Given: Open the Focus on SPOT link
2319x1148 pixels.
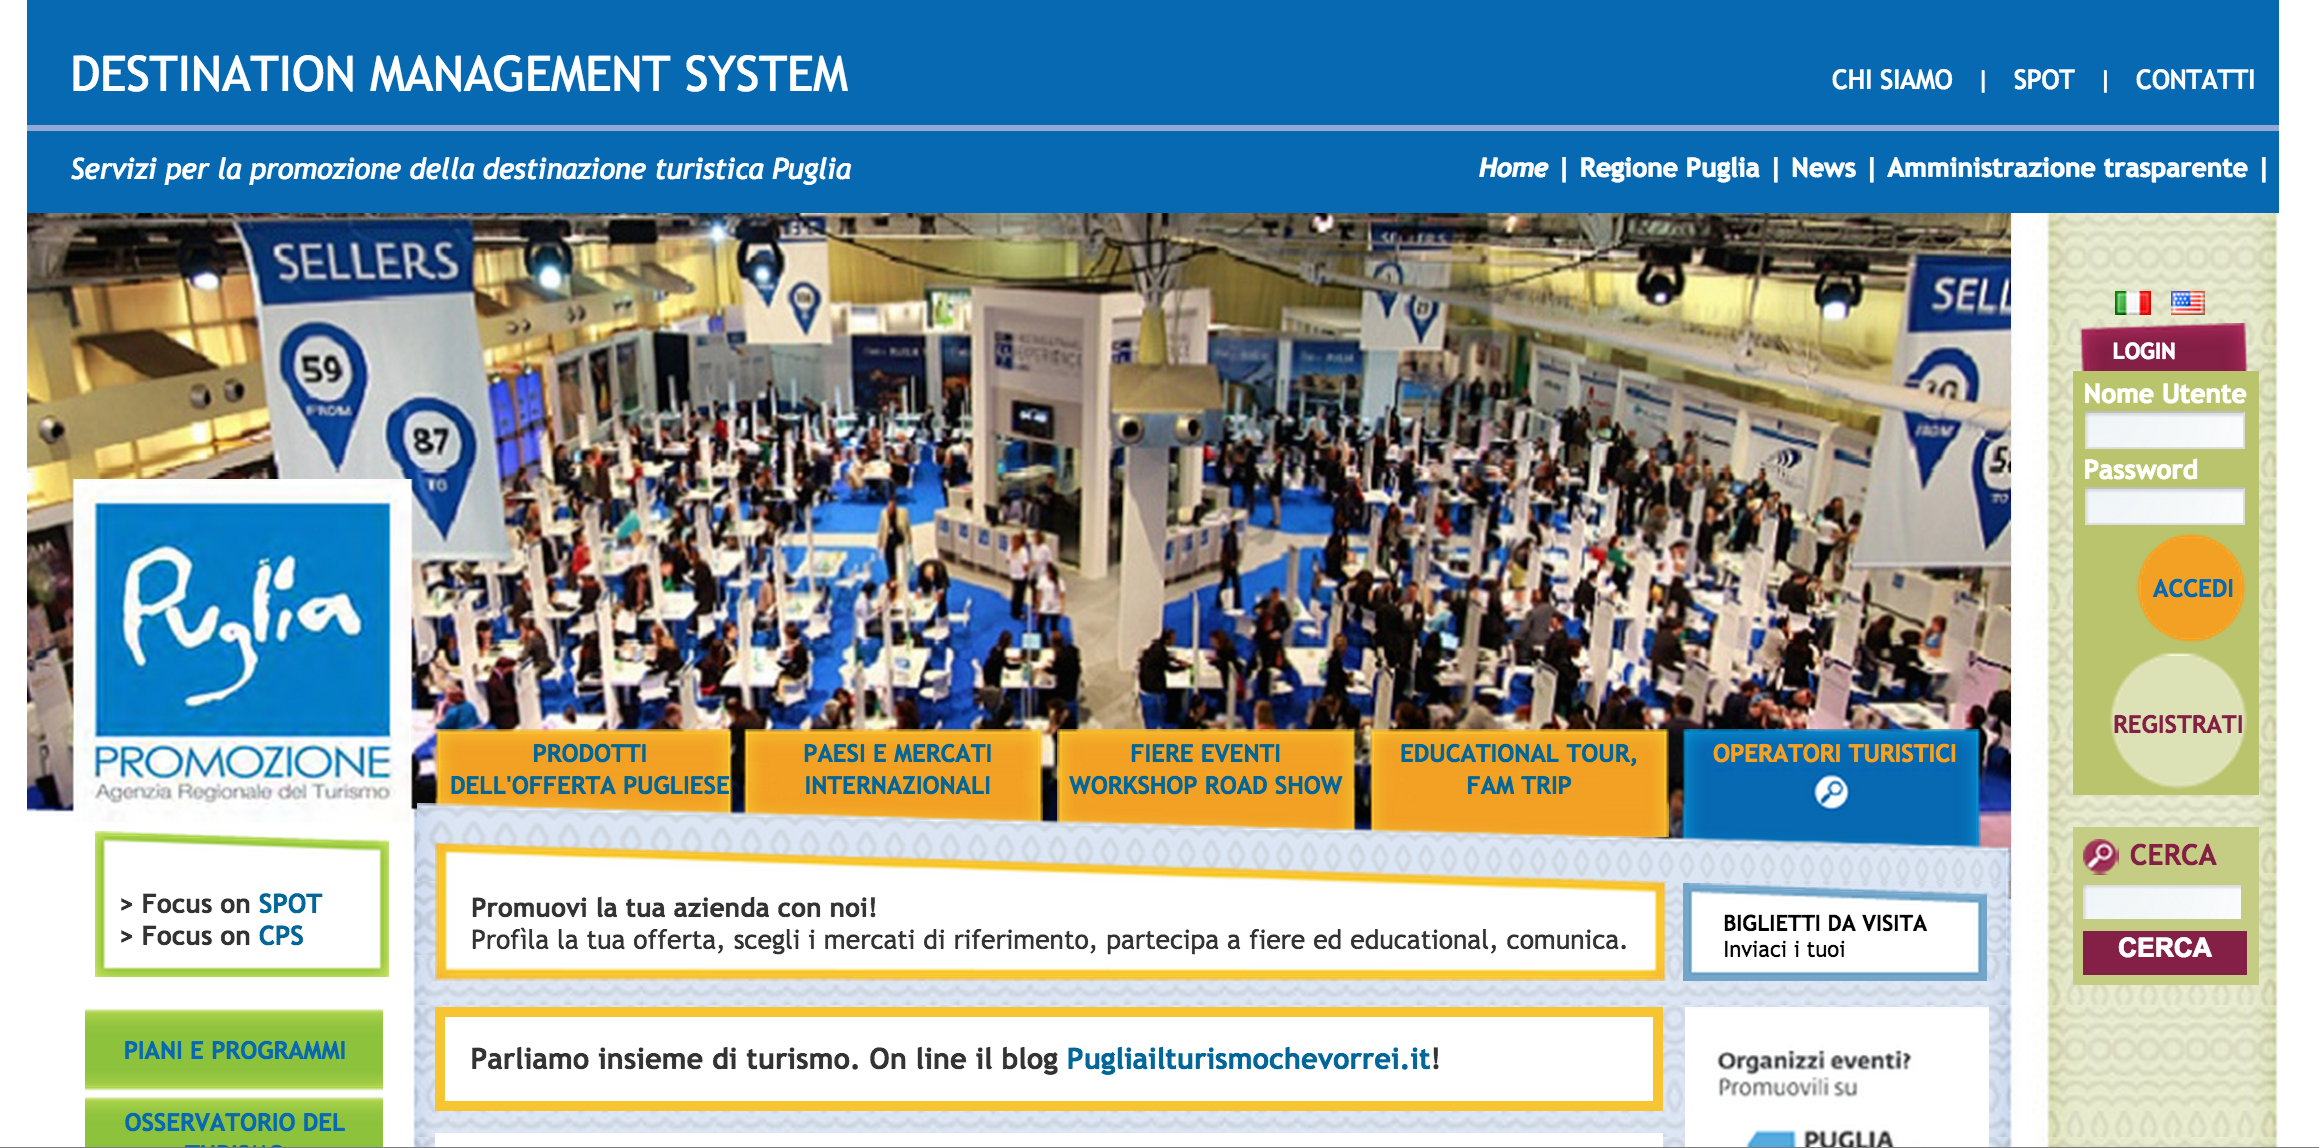Looking at the screenshot, I should 289,904.
